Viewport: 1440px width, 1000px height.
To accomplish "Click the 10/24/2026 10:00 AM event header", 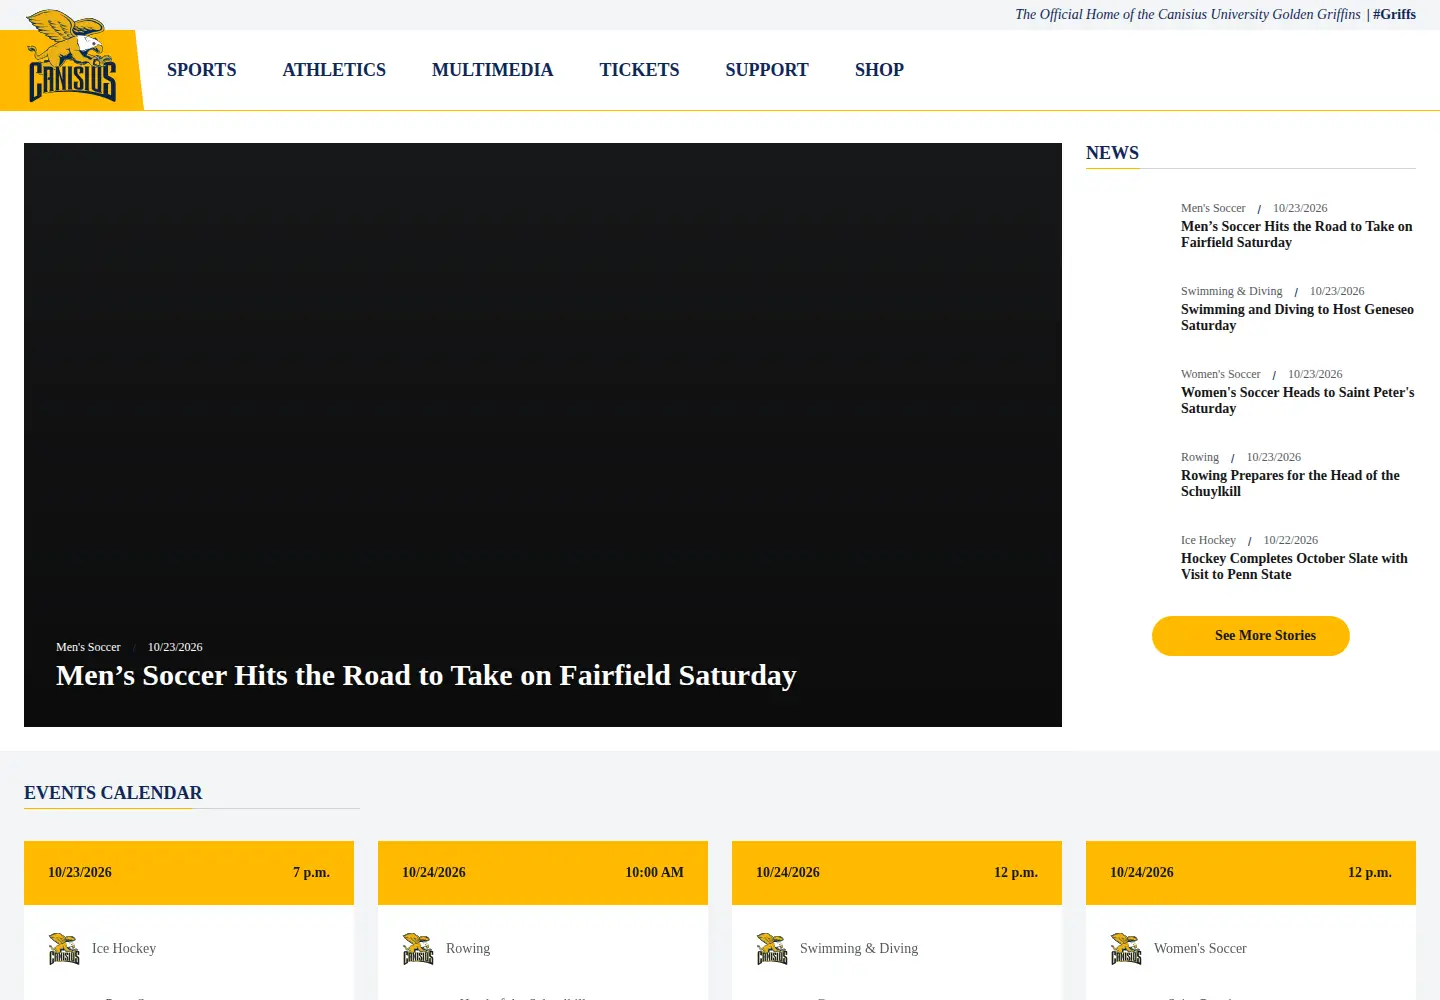I will pos(543,873).
